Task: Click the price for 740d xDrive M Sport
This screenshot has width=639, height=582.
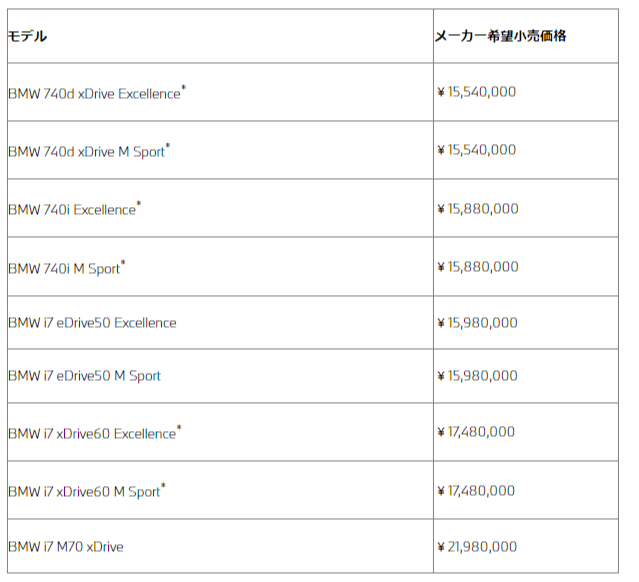Action: coord(477,150)
